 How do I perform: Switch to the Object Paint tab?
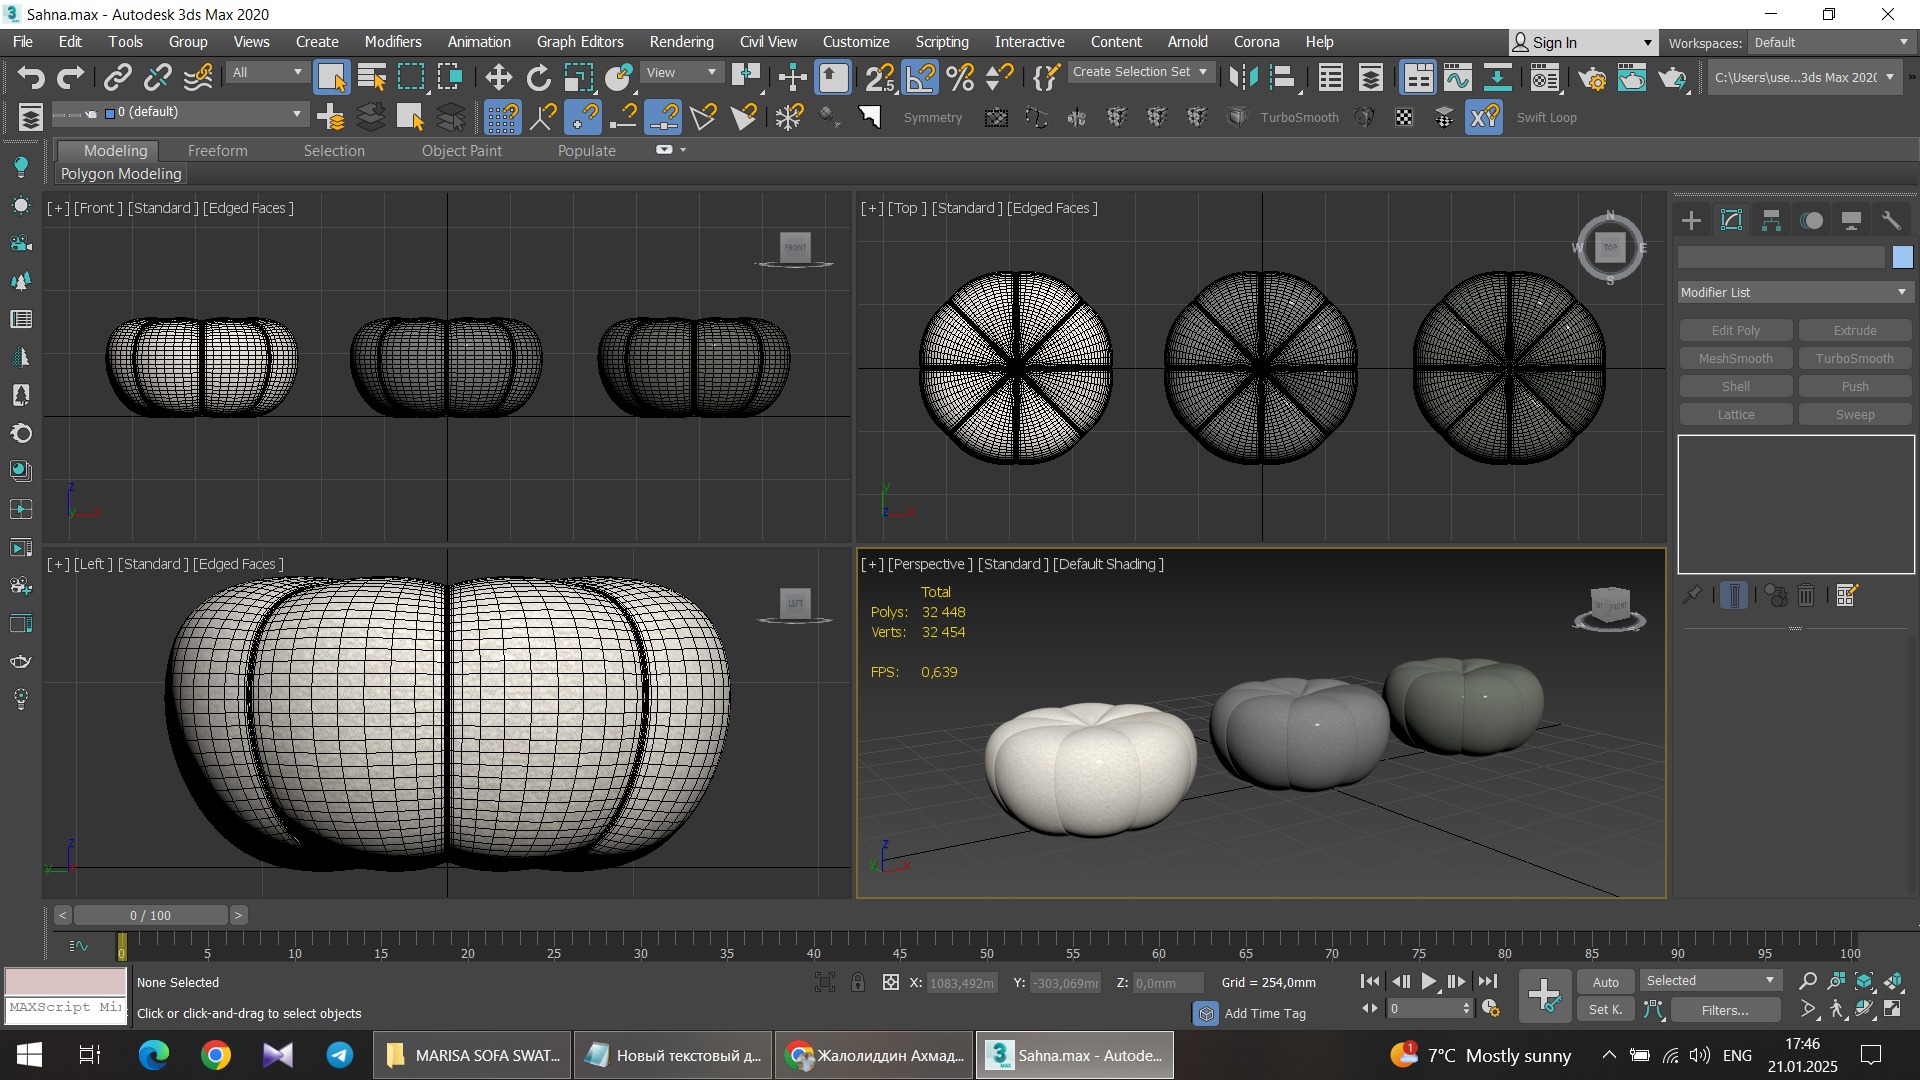click(x=461, y=150)
